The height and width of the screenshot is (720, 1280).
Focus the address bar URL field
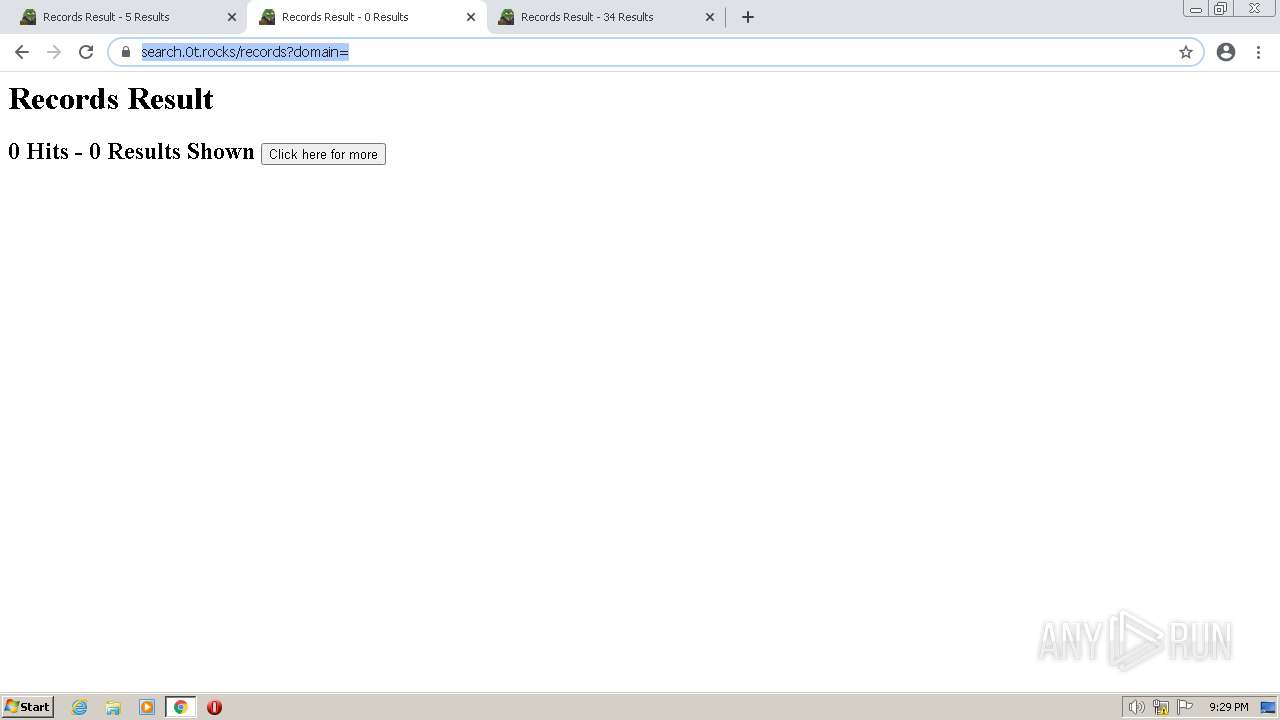tap(655, 52)
